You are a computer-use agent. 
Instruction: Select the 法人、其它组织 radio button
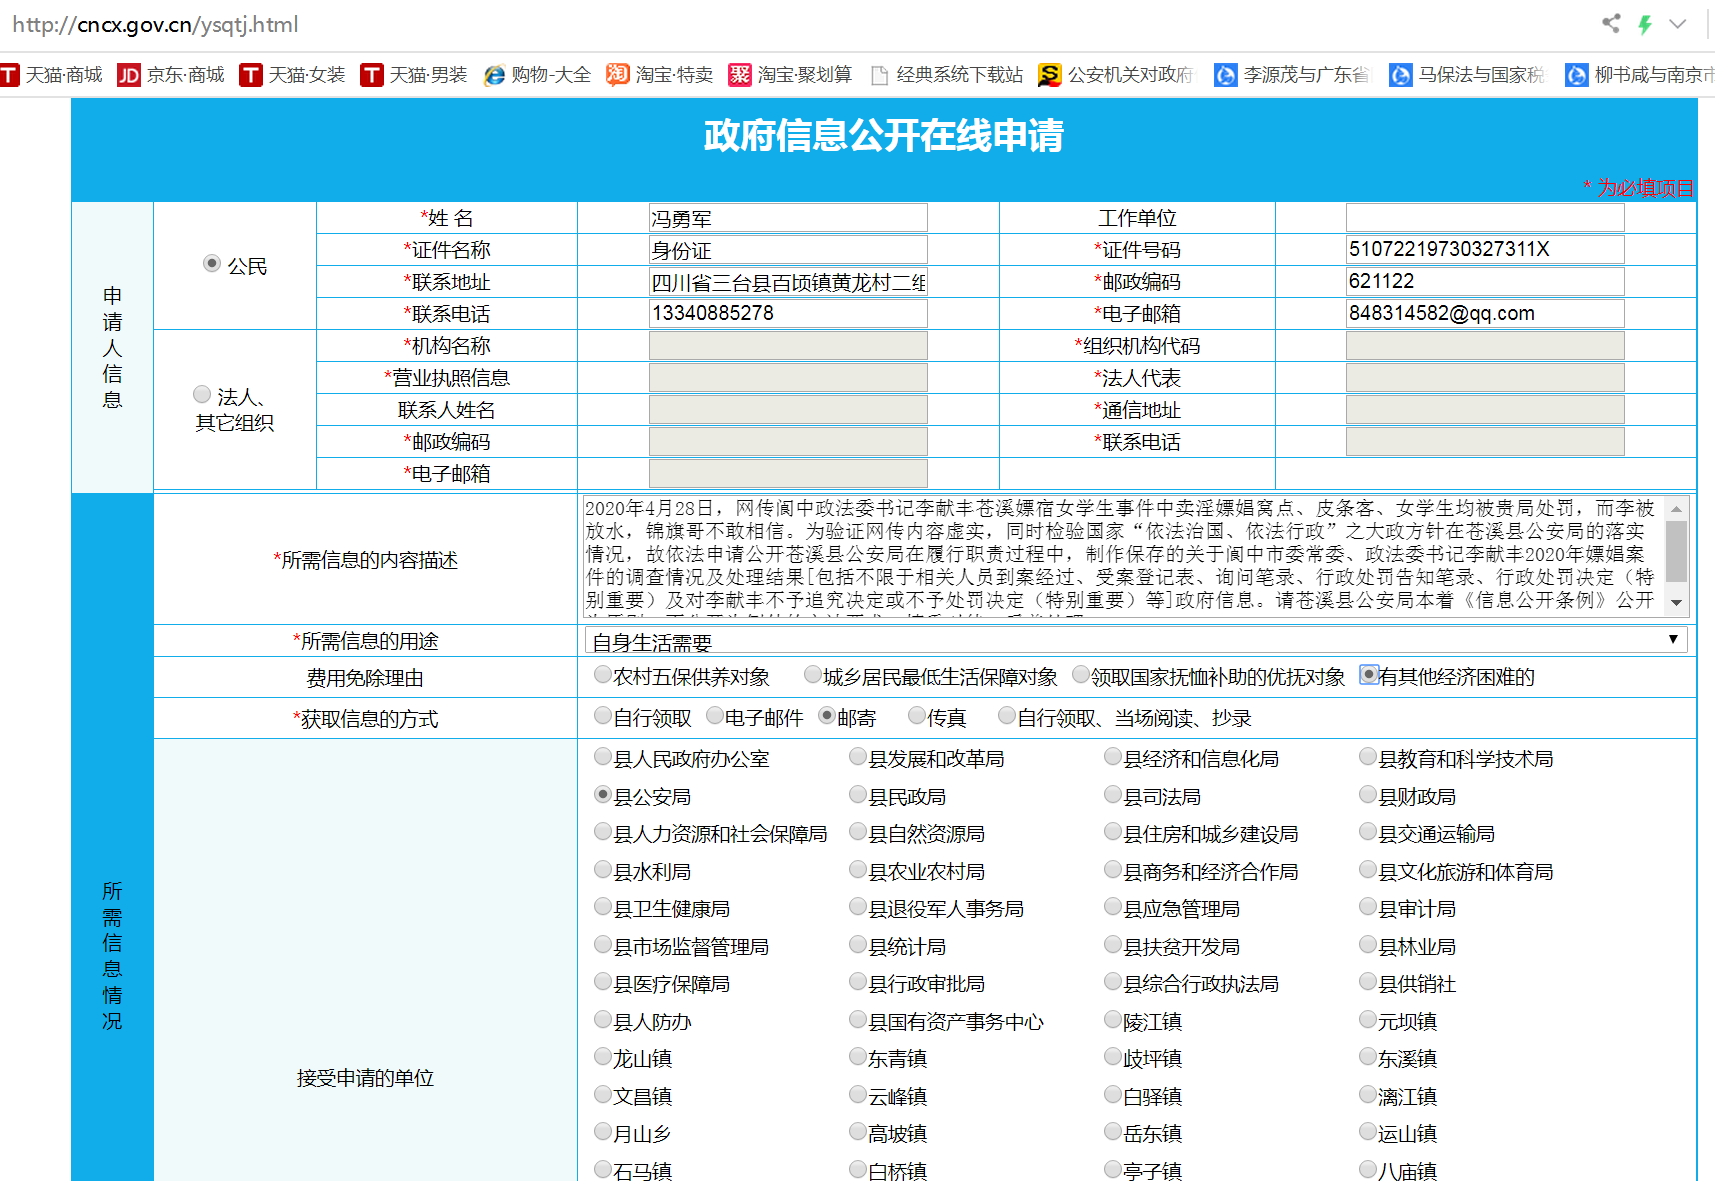point(202,394)
